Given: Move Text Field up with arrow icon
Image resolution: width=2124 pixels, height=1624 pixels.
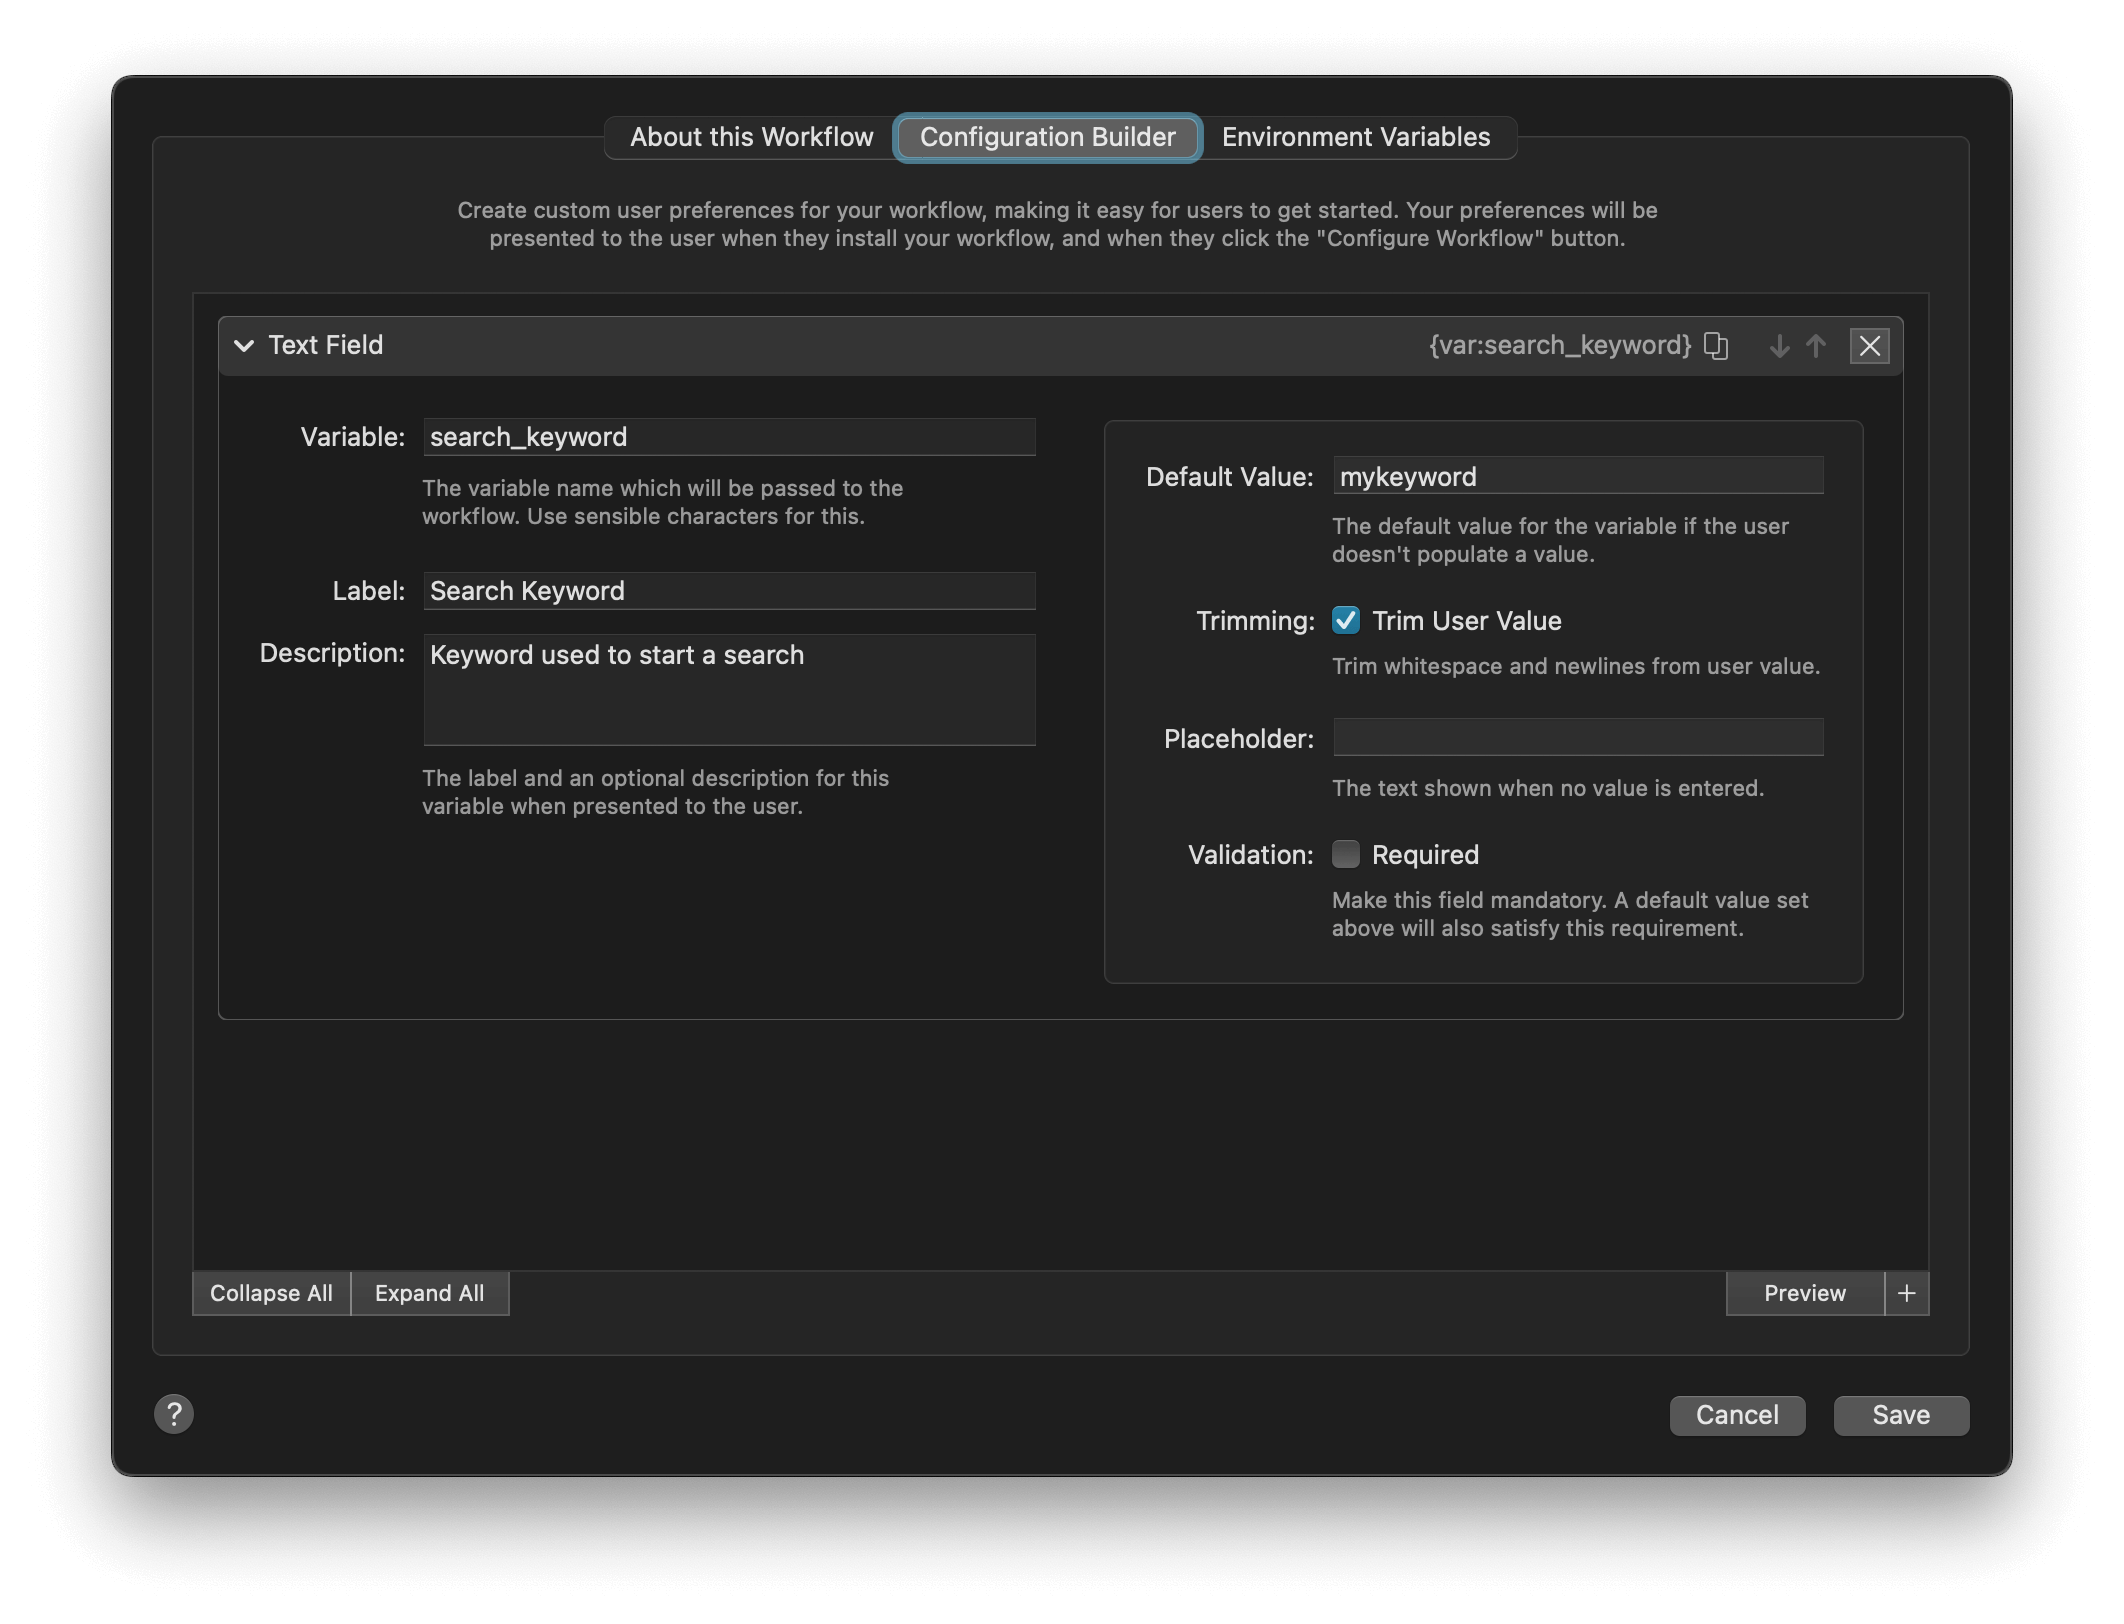Looking at the screenshot, I should tap(1816, 346).
